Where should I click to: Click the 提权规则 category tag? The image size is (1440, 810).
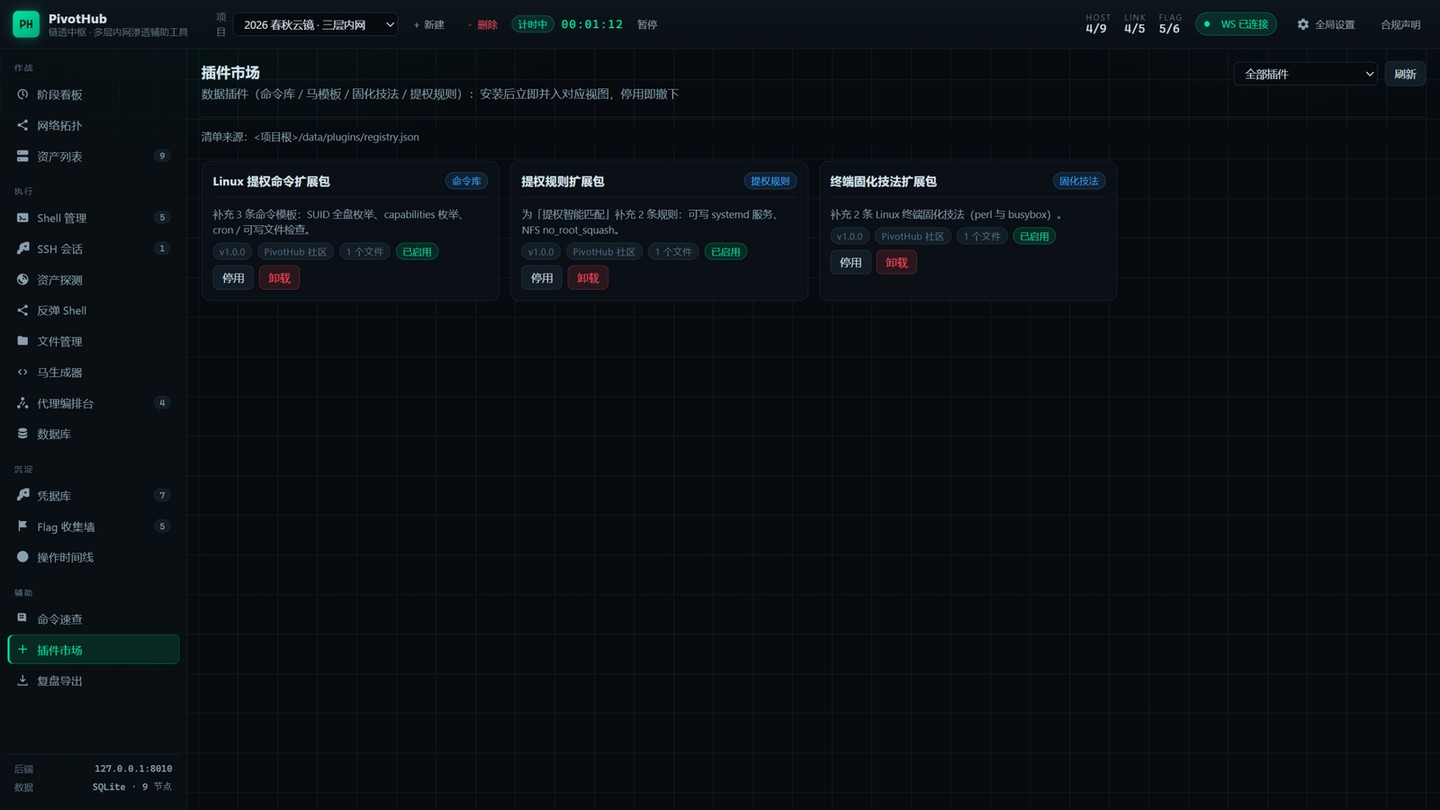pyautogui.click(x=770, y=181)
